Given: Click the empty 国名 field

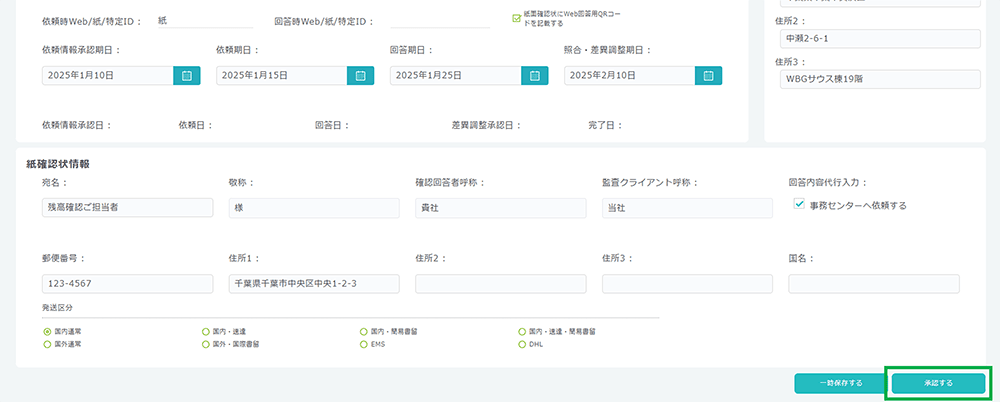Looking at the screenshot, I should tap(873, 284).
